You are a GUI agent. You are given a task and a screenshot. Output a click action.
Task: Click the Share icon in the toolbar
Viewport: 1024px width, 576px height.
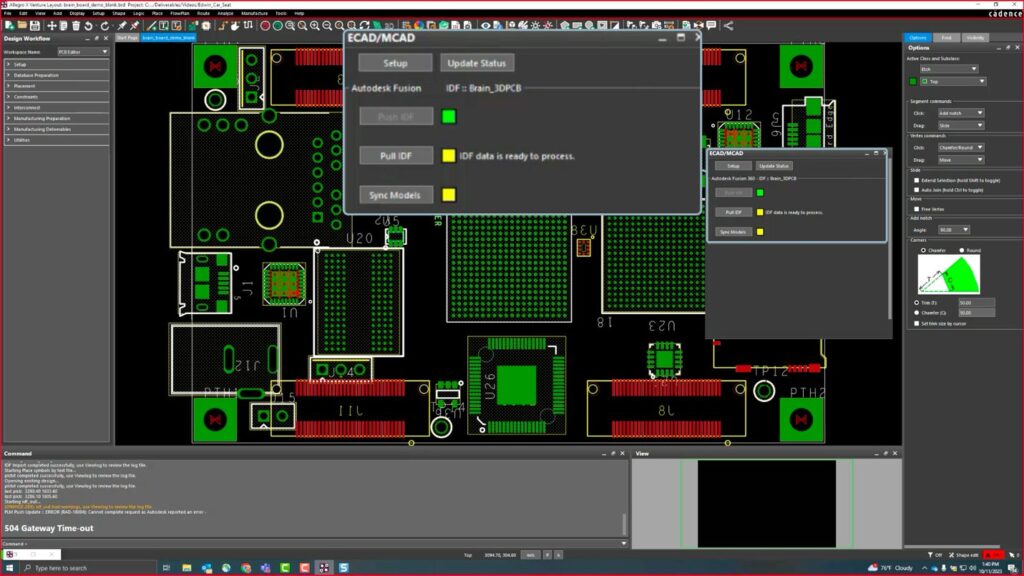(x=728, y=25)
